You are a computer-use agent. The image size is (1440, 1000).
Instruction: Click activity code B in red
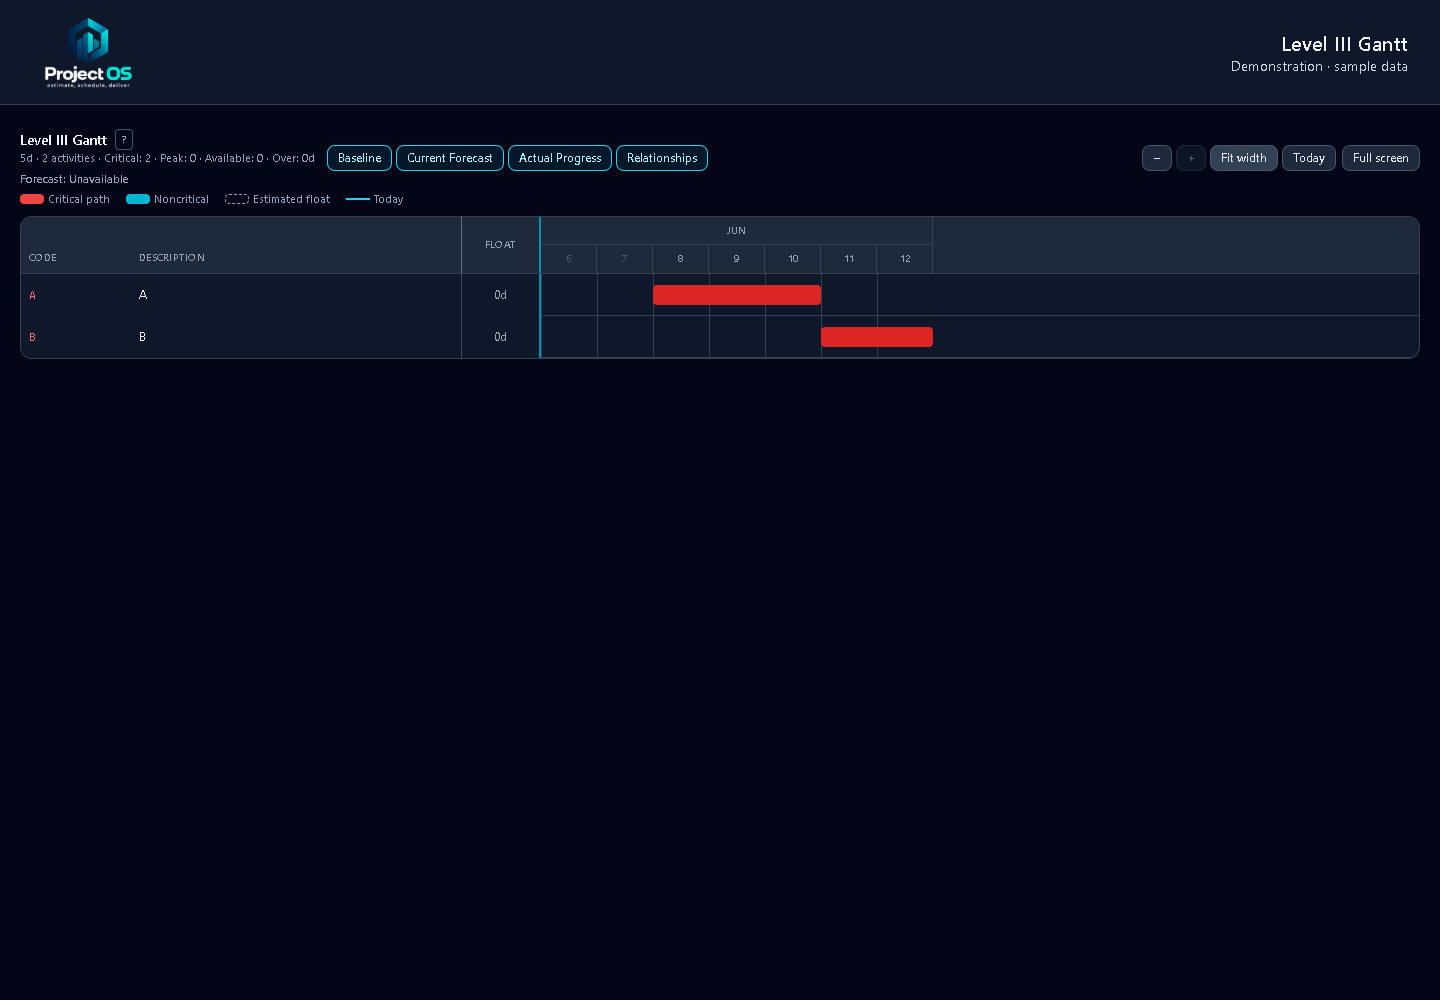[32, 338]
